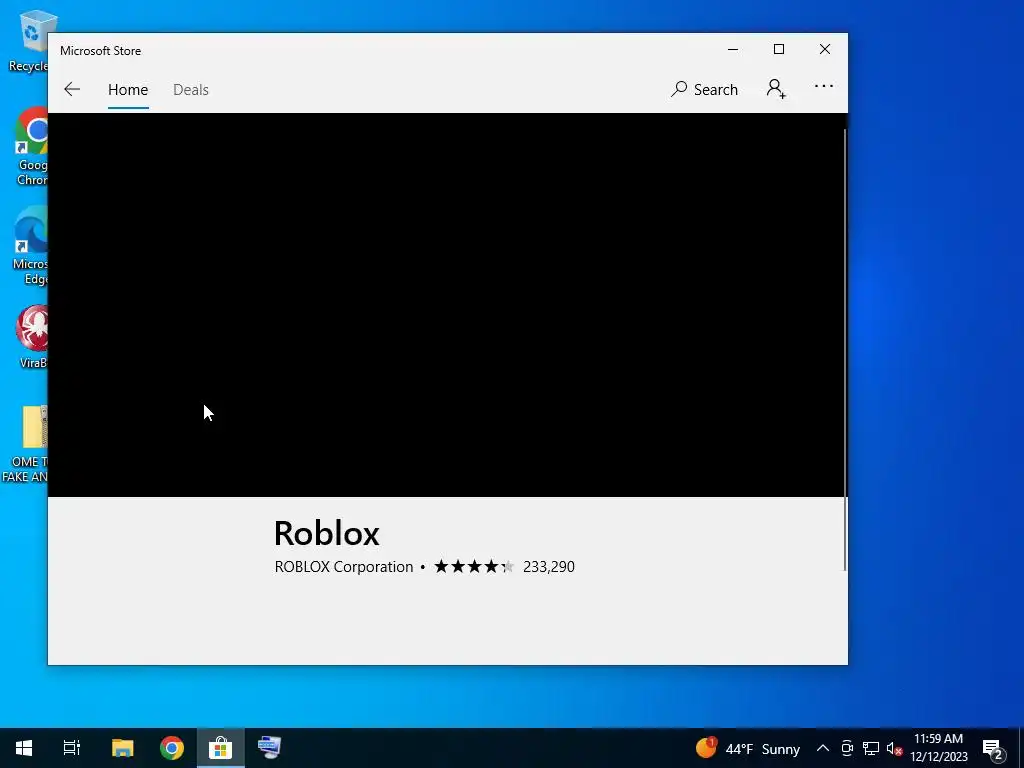Select the Microsoft Edge desktop shortcut

(30, 246)
